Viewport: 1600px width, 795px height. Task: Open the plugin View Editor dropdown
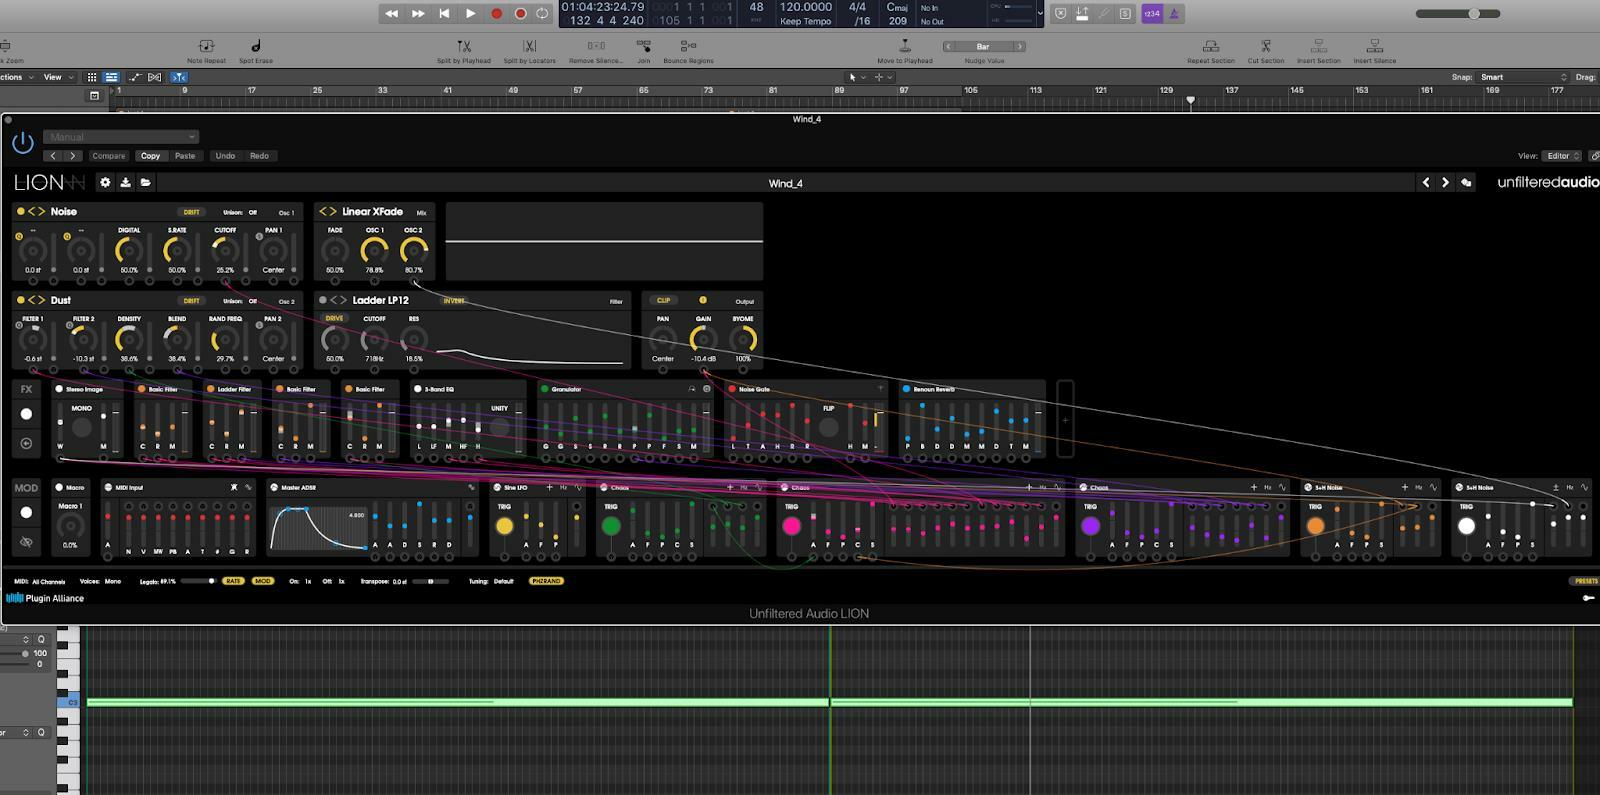pyautogui.click(x=1563, y=156)
